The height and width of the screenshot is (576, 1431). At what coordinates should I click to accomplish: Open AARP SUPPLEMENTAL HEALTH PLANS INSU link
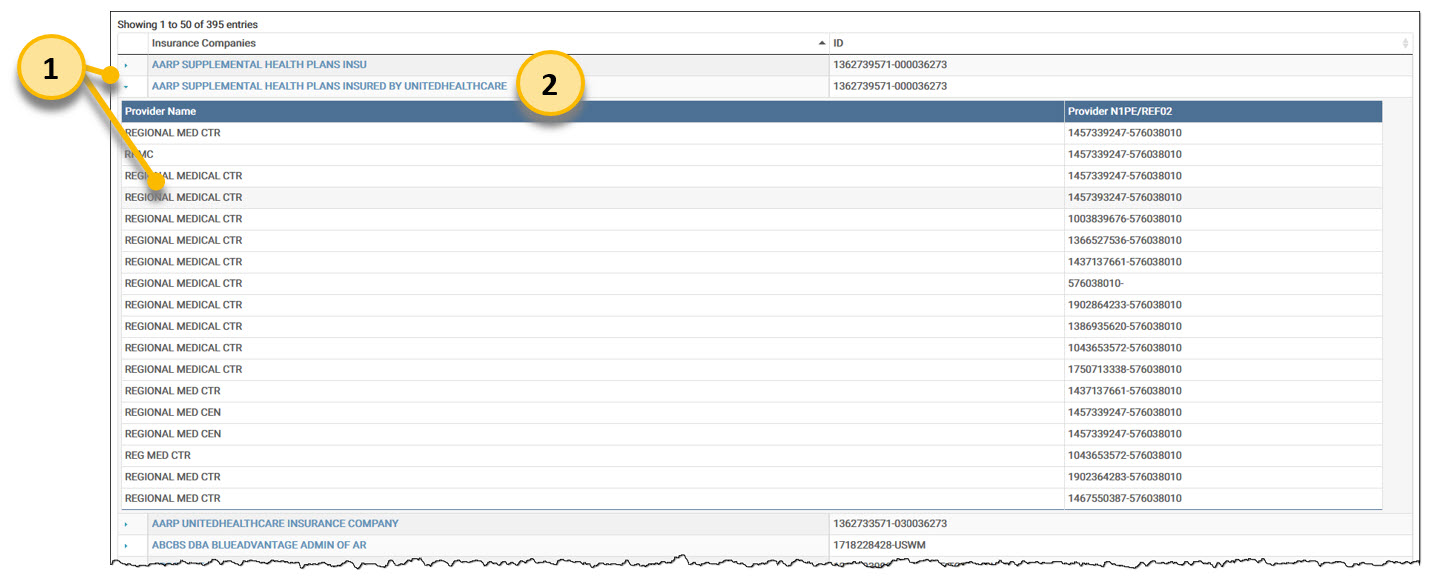259,65
